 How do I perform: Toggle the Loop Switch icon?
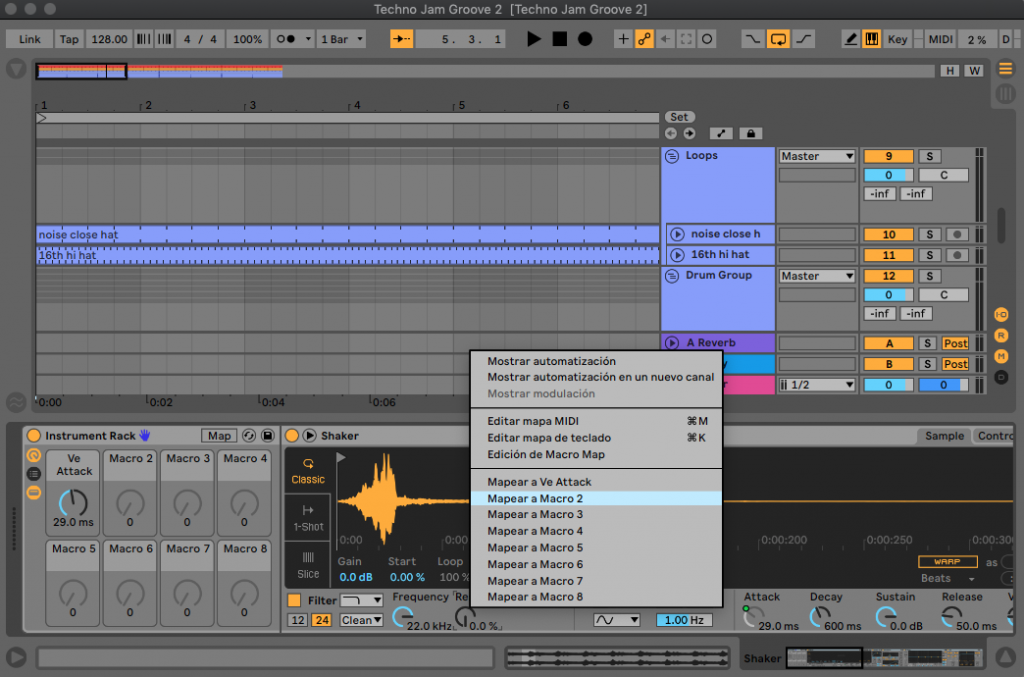tap(778, 39)
